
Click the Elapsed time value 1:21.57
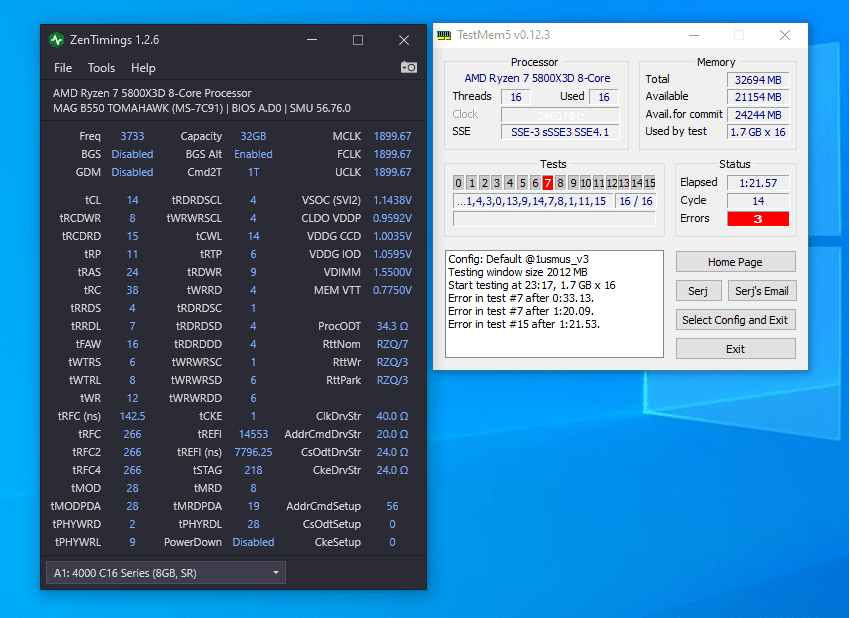[x=757, y=183]
